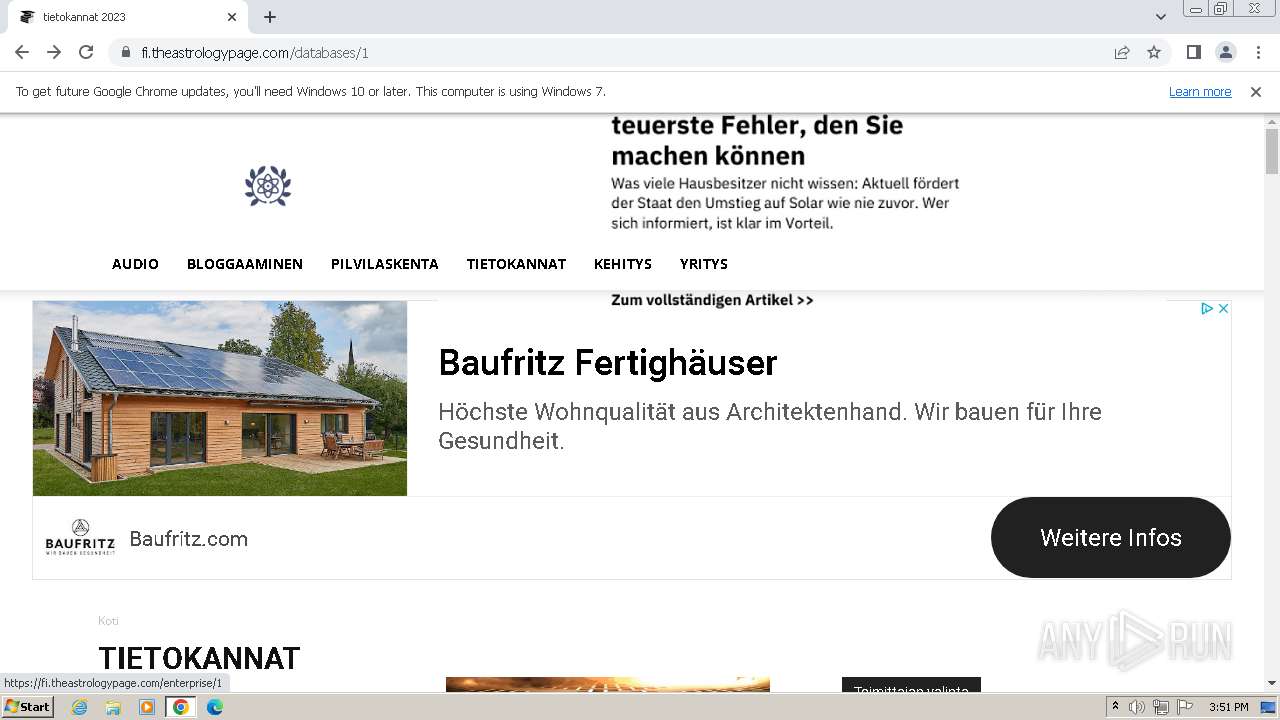Show hidden system tray icons

[x=1115, y=707]
